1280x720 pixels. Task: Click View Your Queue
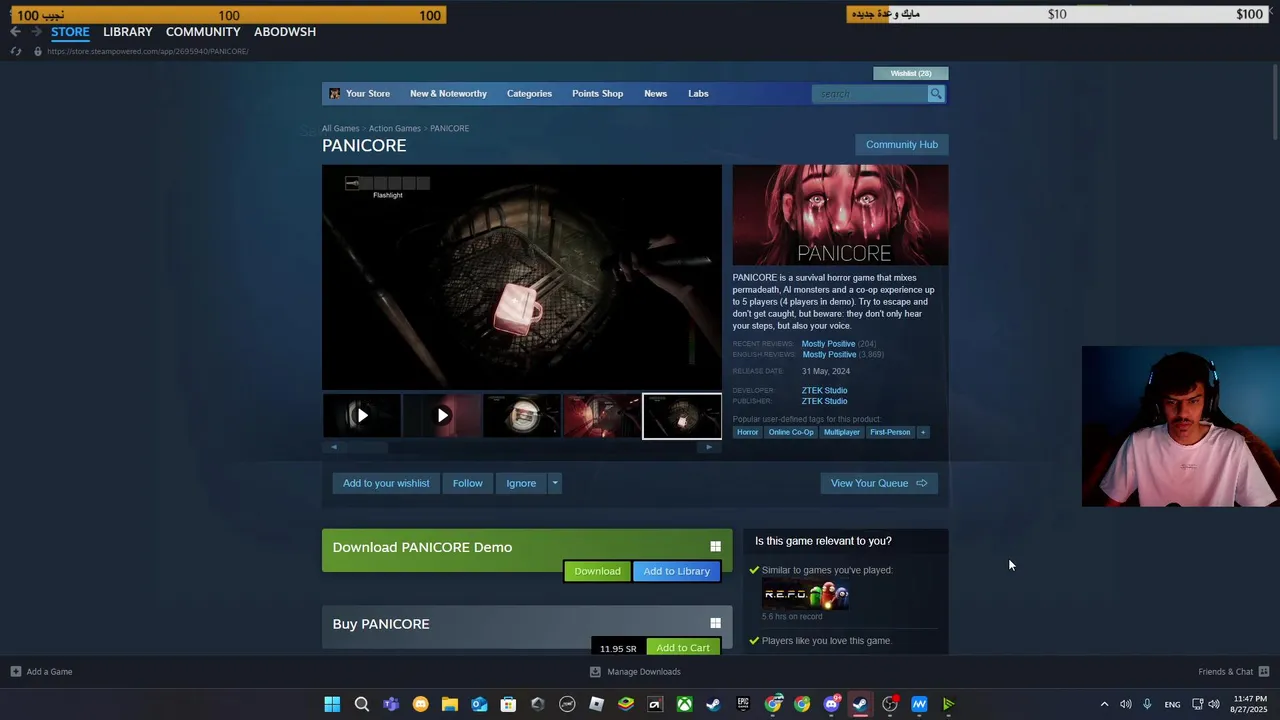click(879, 483)
